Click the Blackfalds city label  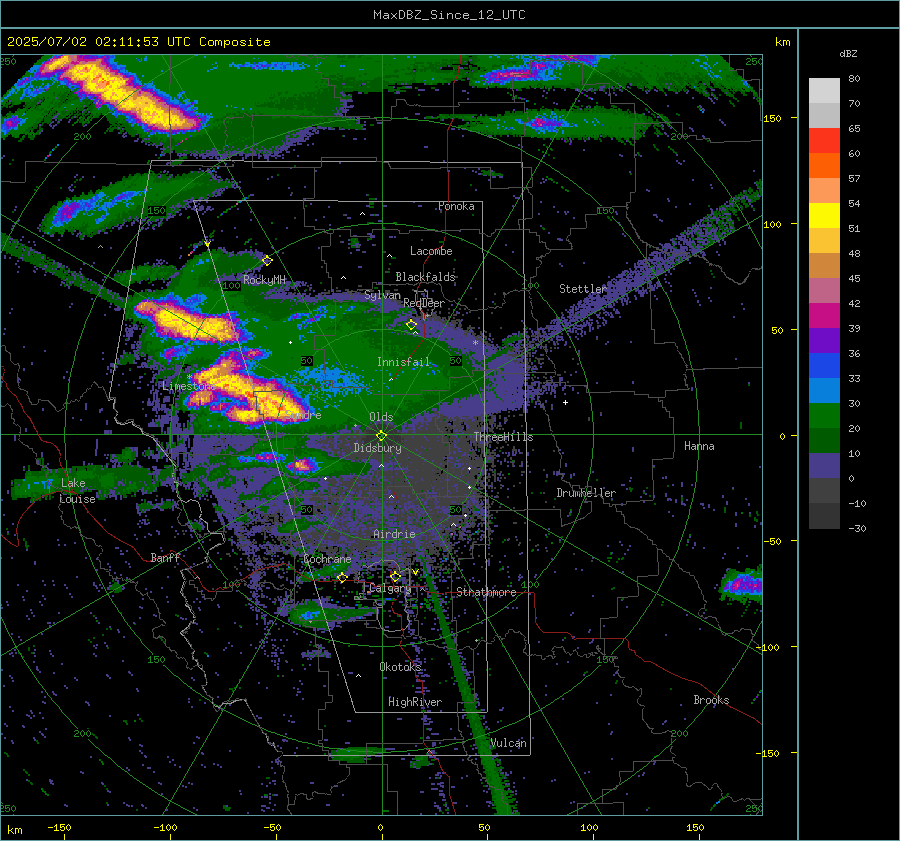point(425,277)
